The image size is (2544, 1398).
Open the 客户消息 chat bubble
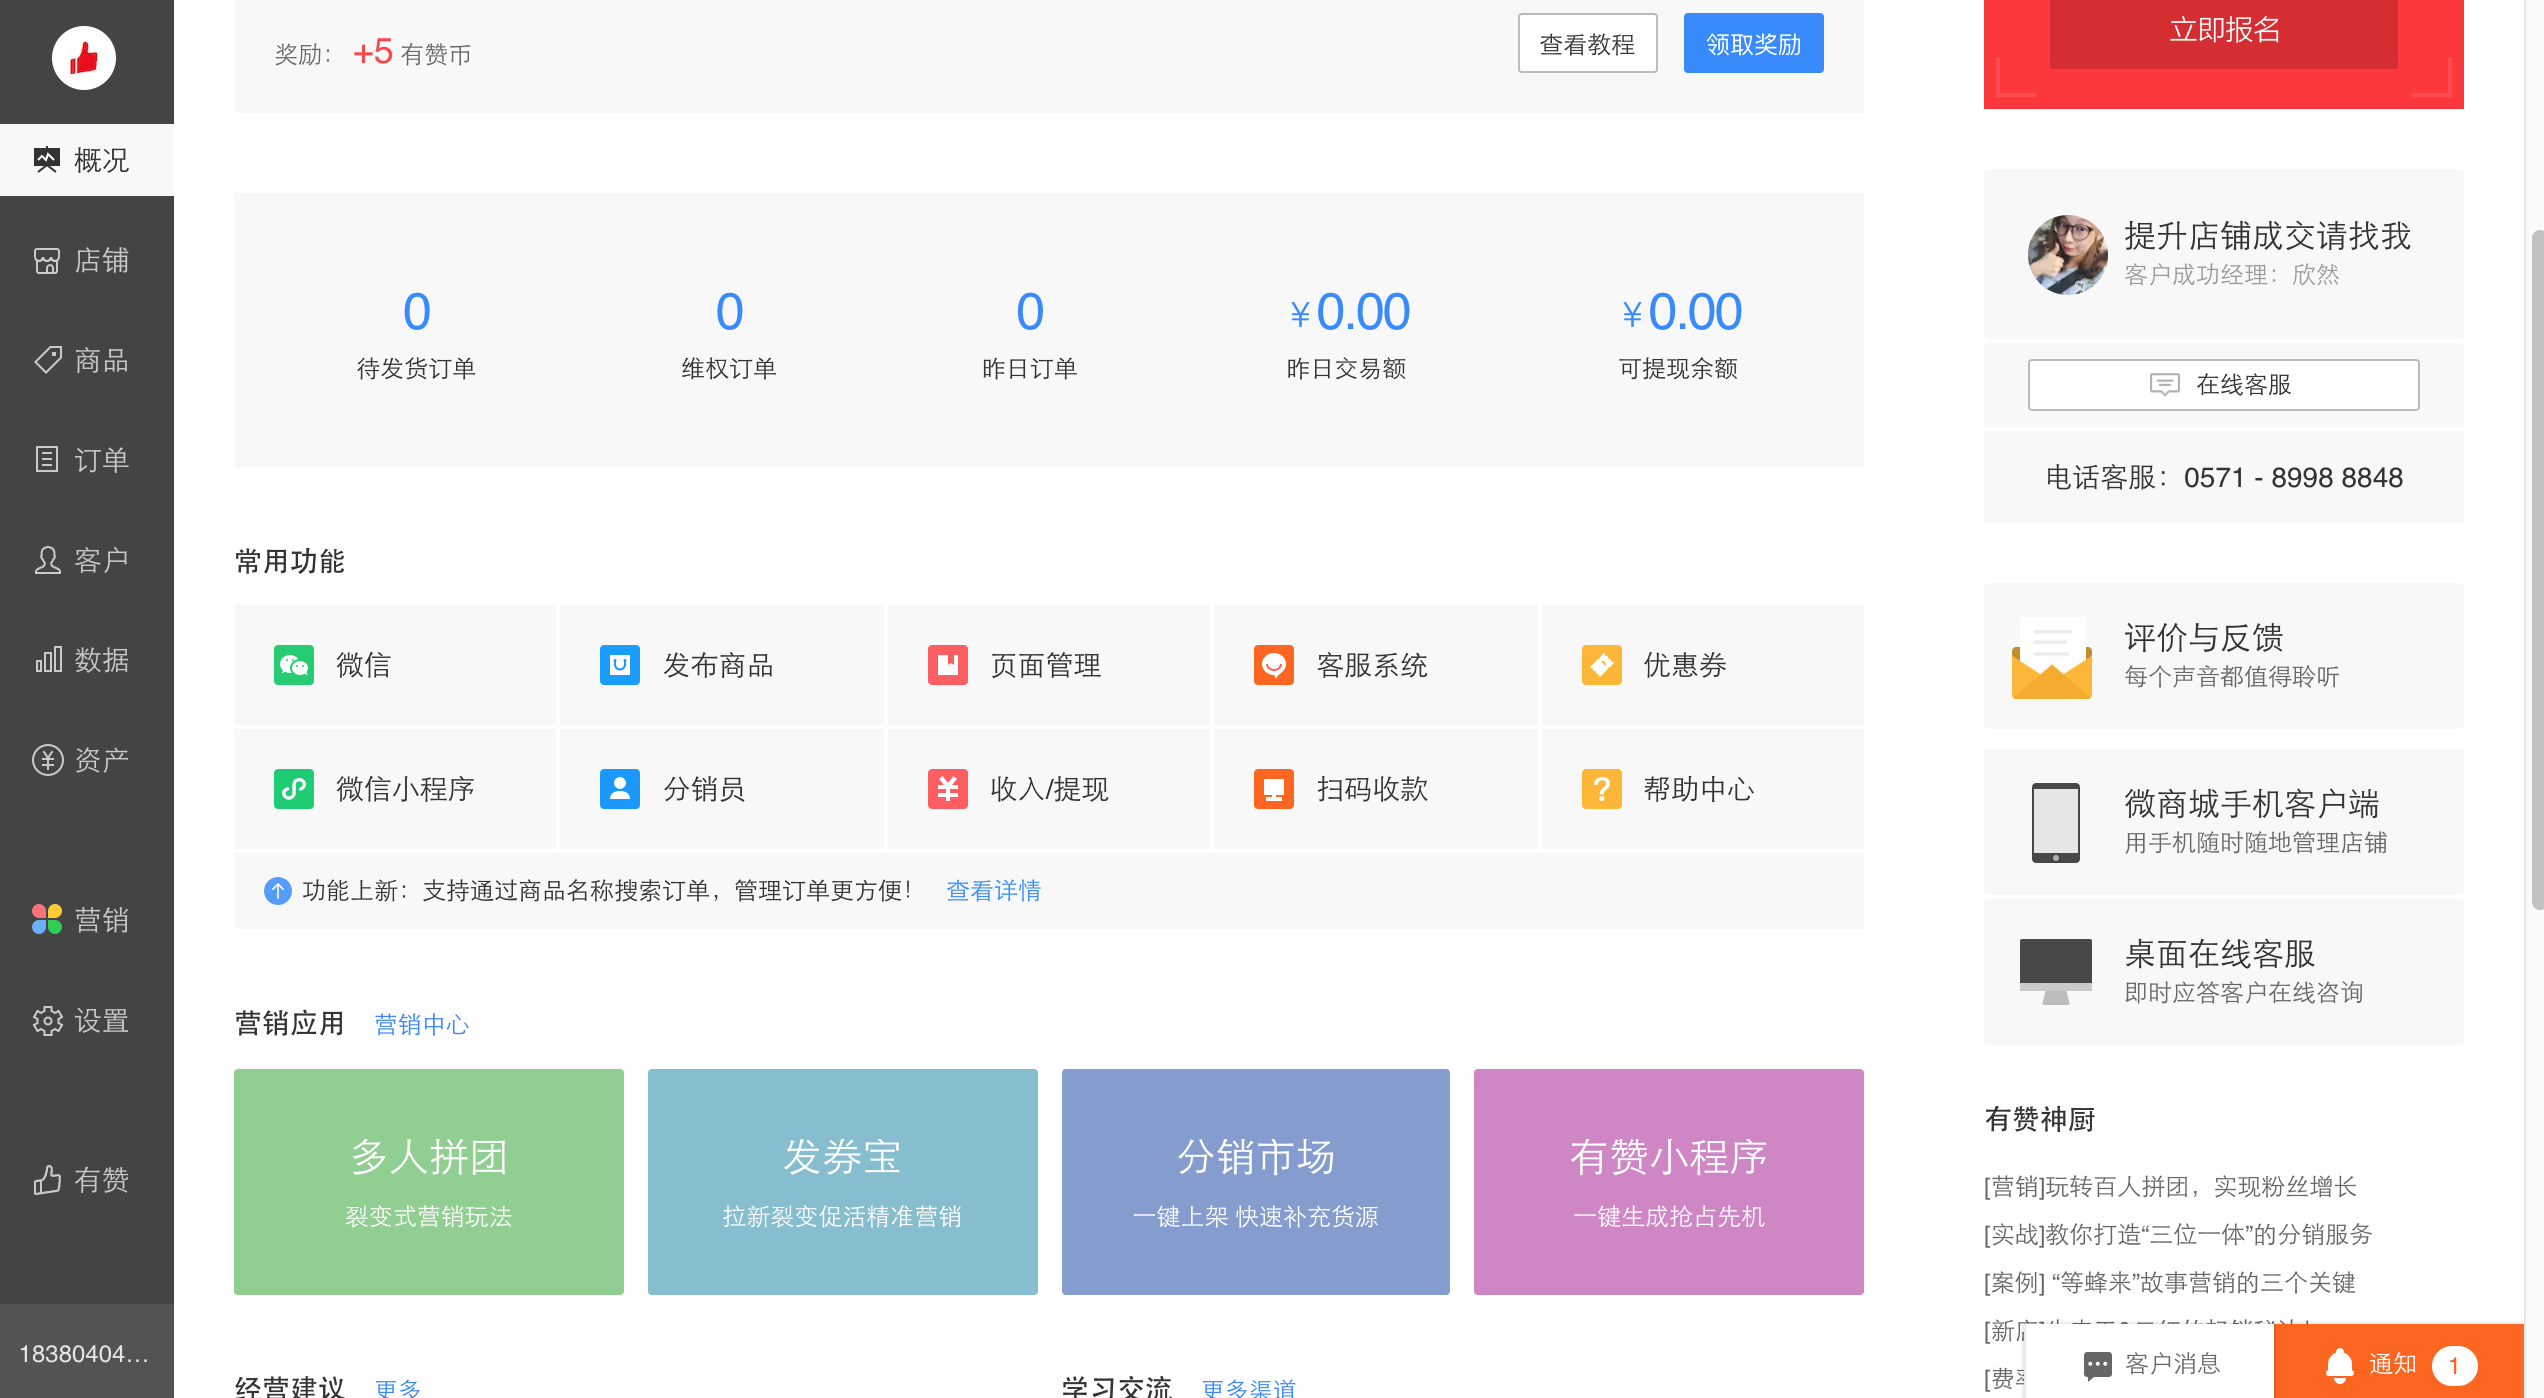[2097, 1365]
